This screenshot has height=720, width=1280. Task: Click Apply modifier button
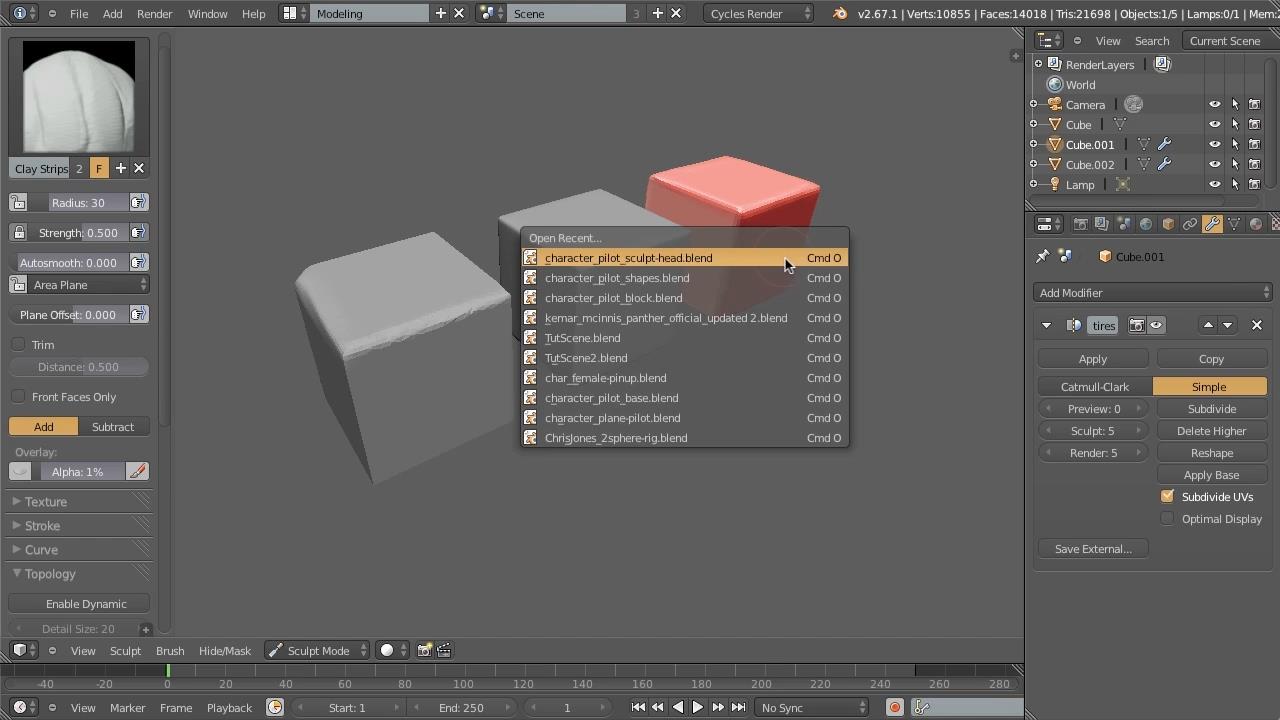tap(1093, 359)
